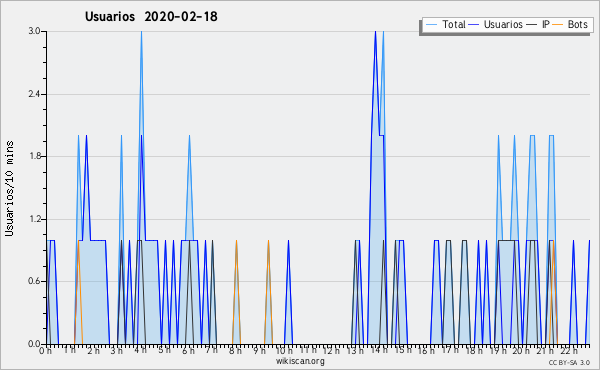This screenshot has width=600, height=370.
Task: Select the 'Total' legend entry
Action: pos(445,24)
